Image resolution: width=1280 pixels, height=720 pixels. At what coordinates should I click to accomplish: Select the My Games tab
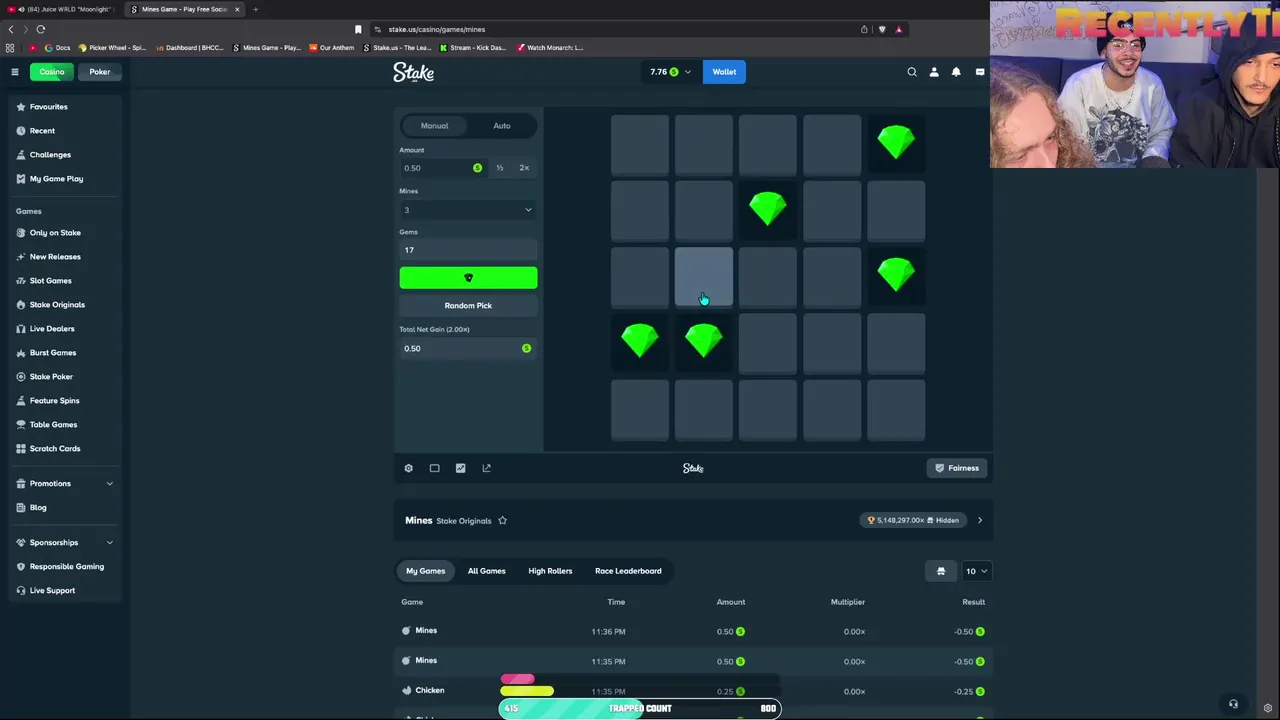(426, 571)
